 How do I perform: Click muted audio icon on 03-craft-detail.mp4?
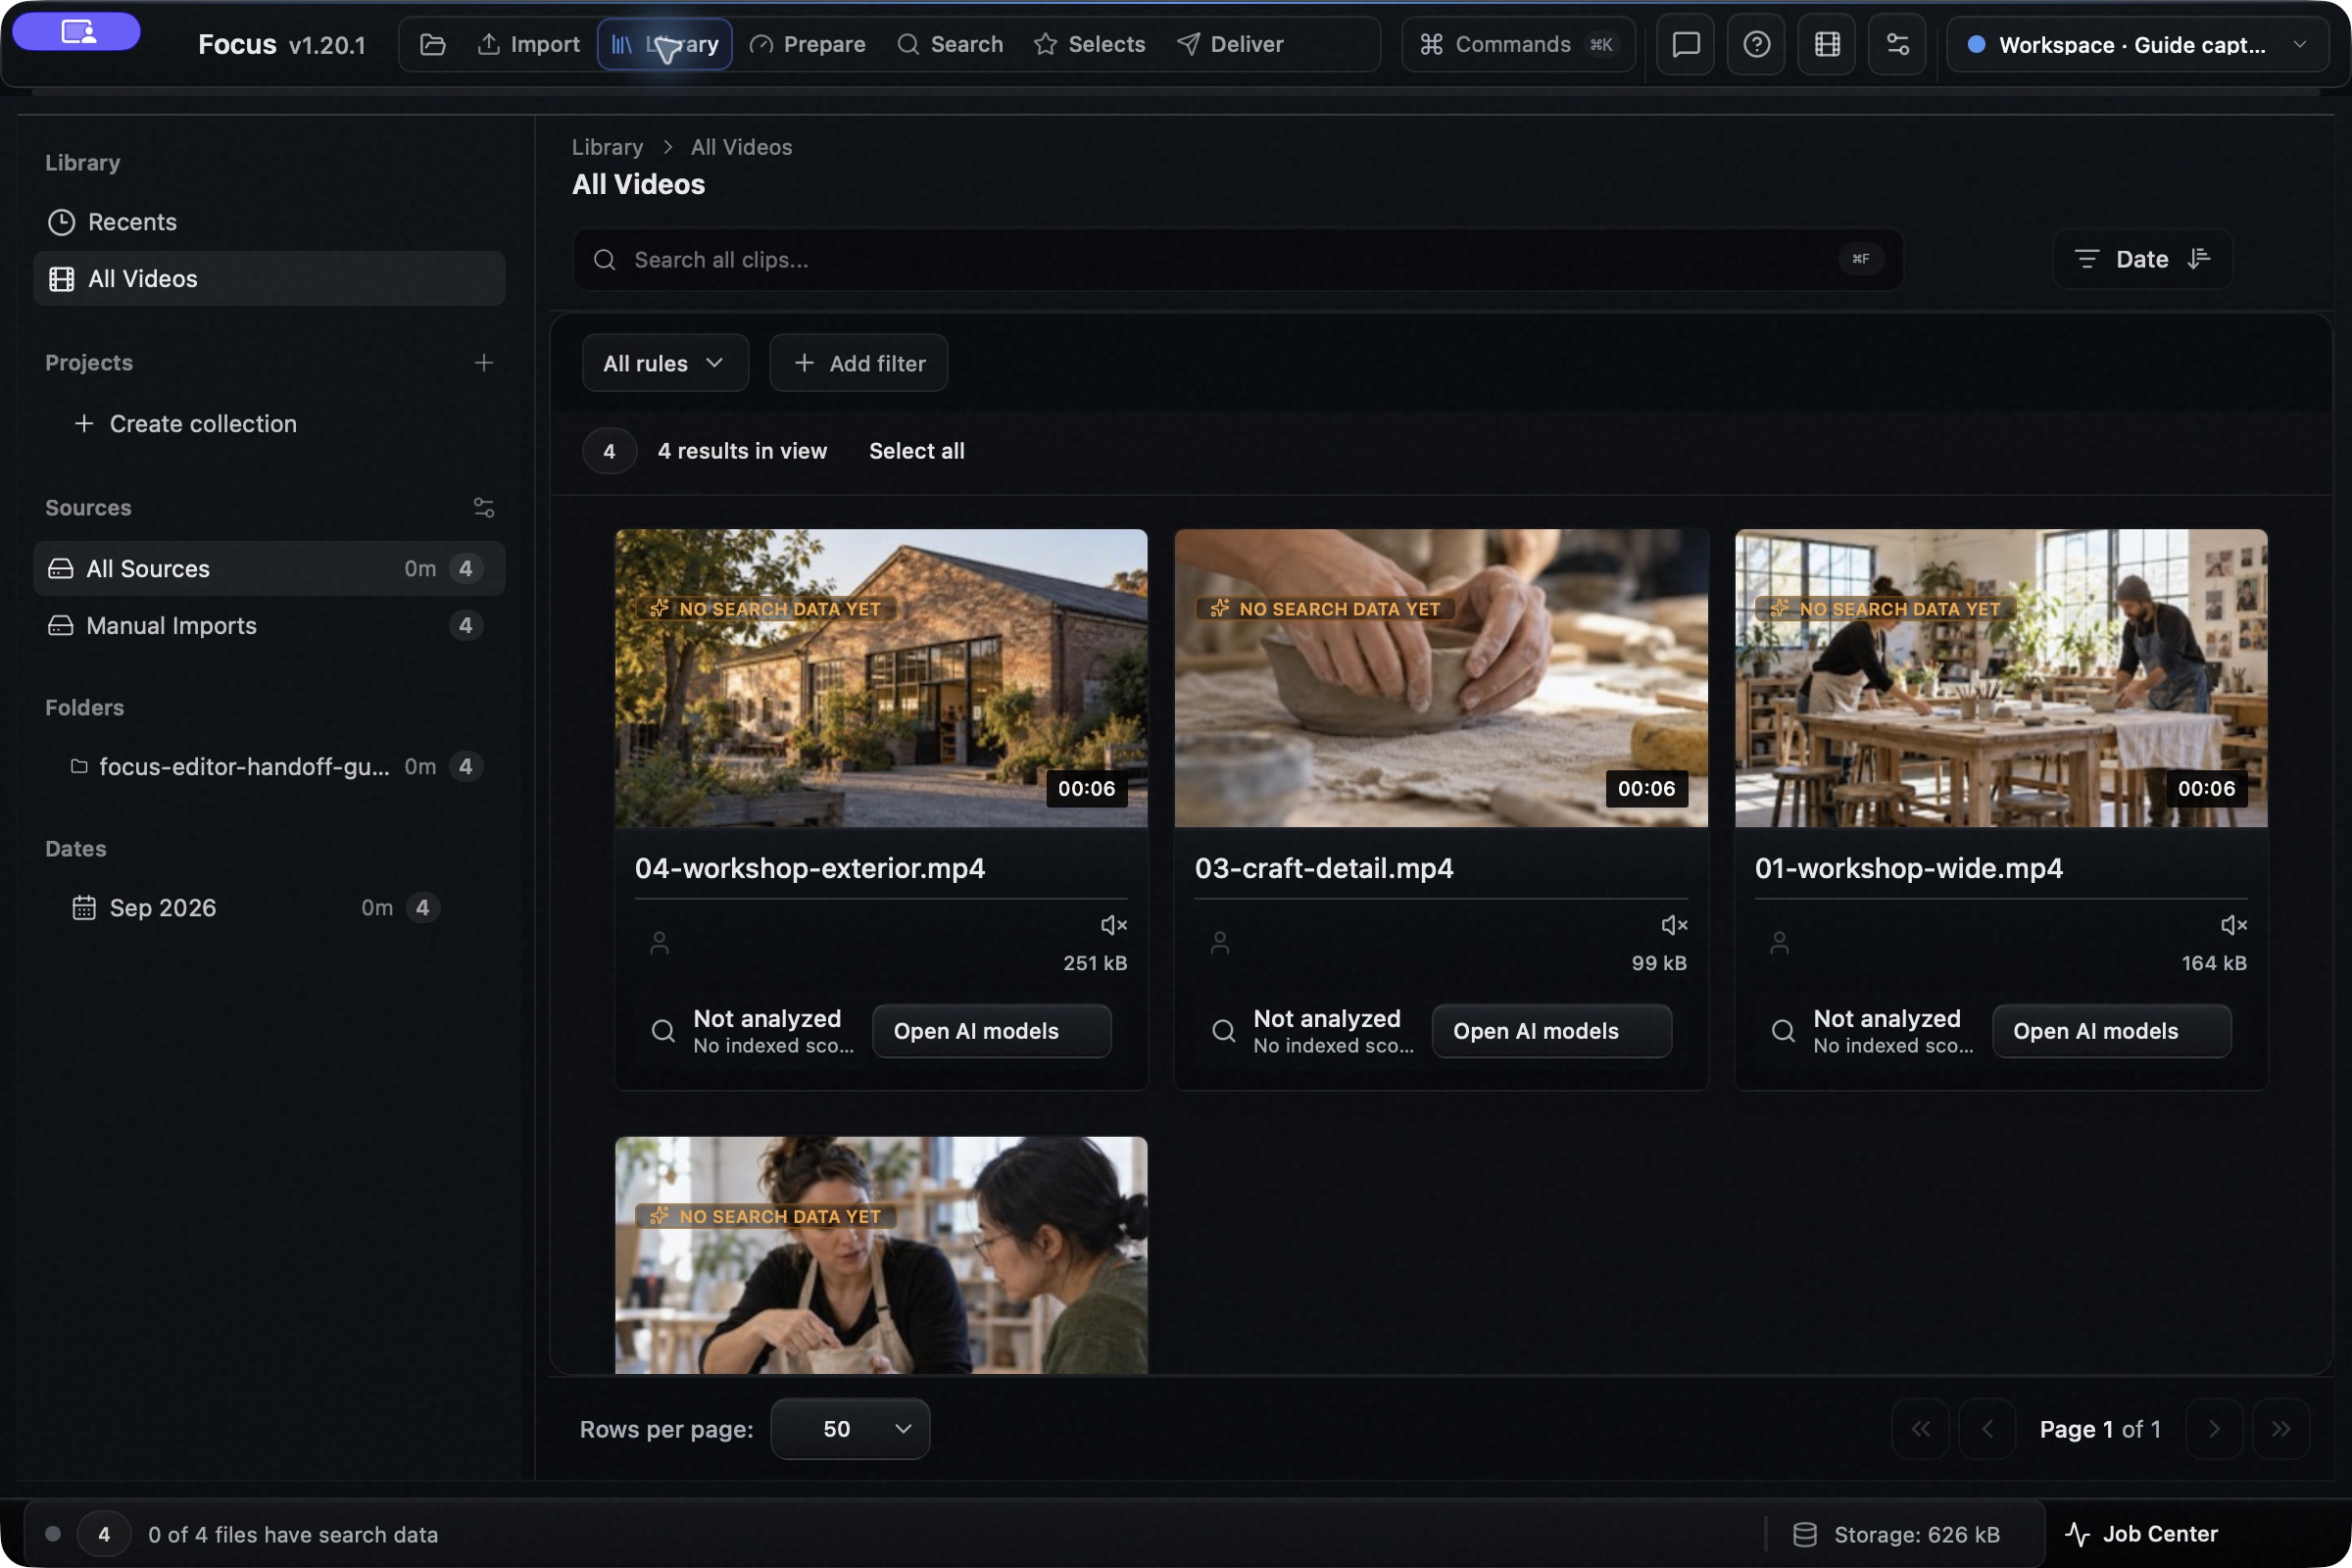tap(1674, 924)
